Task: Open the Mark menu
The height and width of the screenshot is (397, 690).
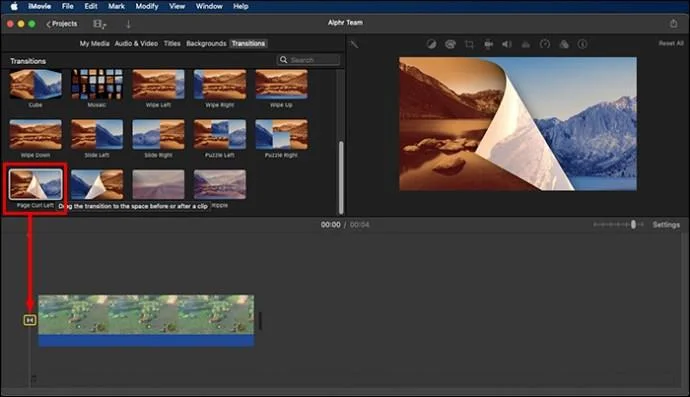Action: (x=116, y=6)
